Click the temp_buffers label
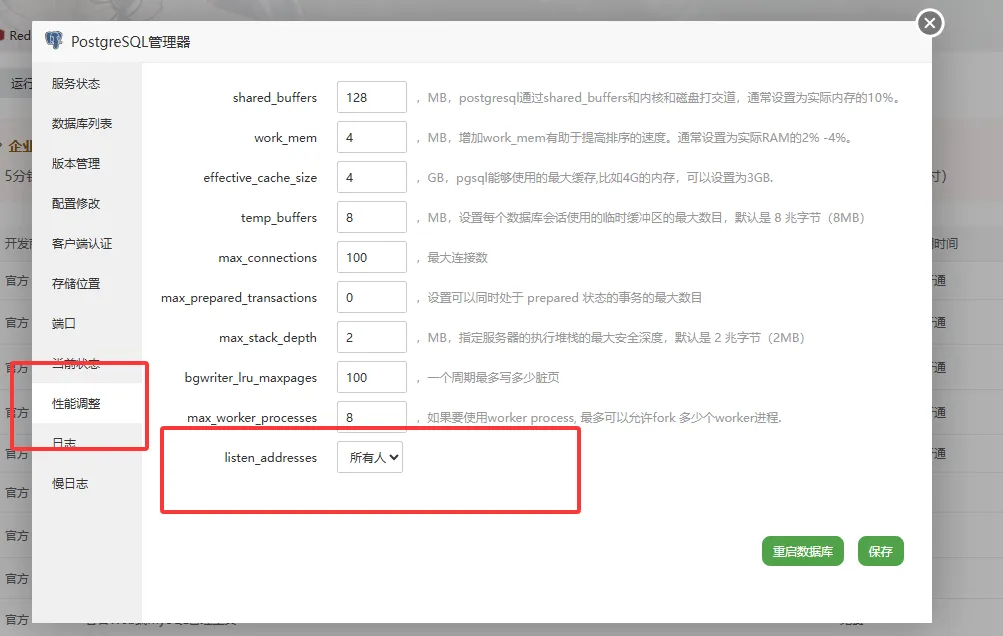This screenshot has height=636, width=1003. [x=278, y=218]
